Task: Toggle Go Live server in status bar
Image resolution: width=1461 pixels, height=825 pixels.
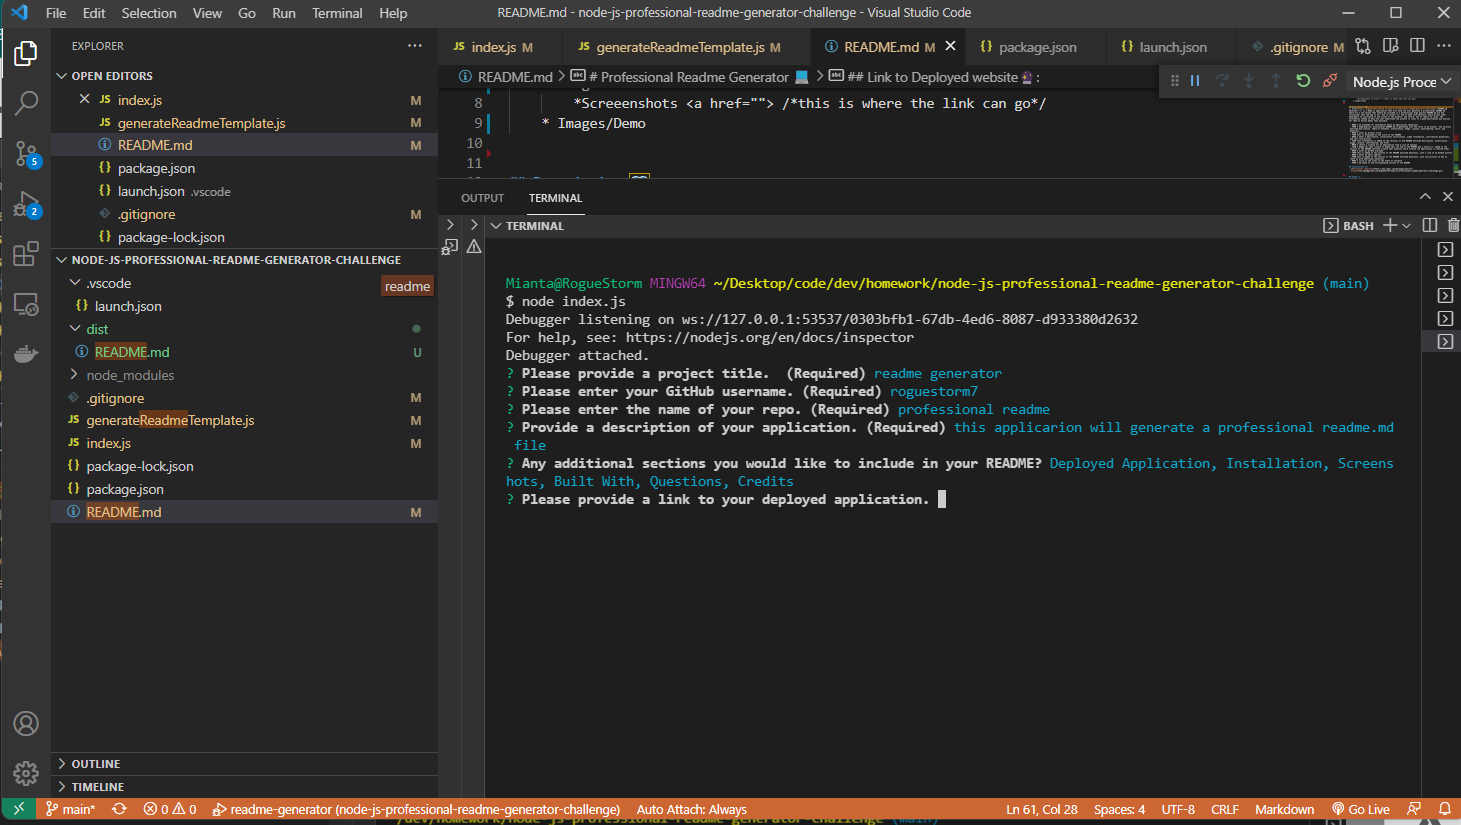Action: pyautogui.click(x=1361, y=809)
